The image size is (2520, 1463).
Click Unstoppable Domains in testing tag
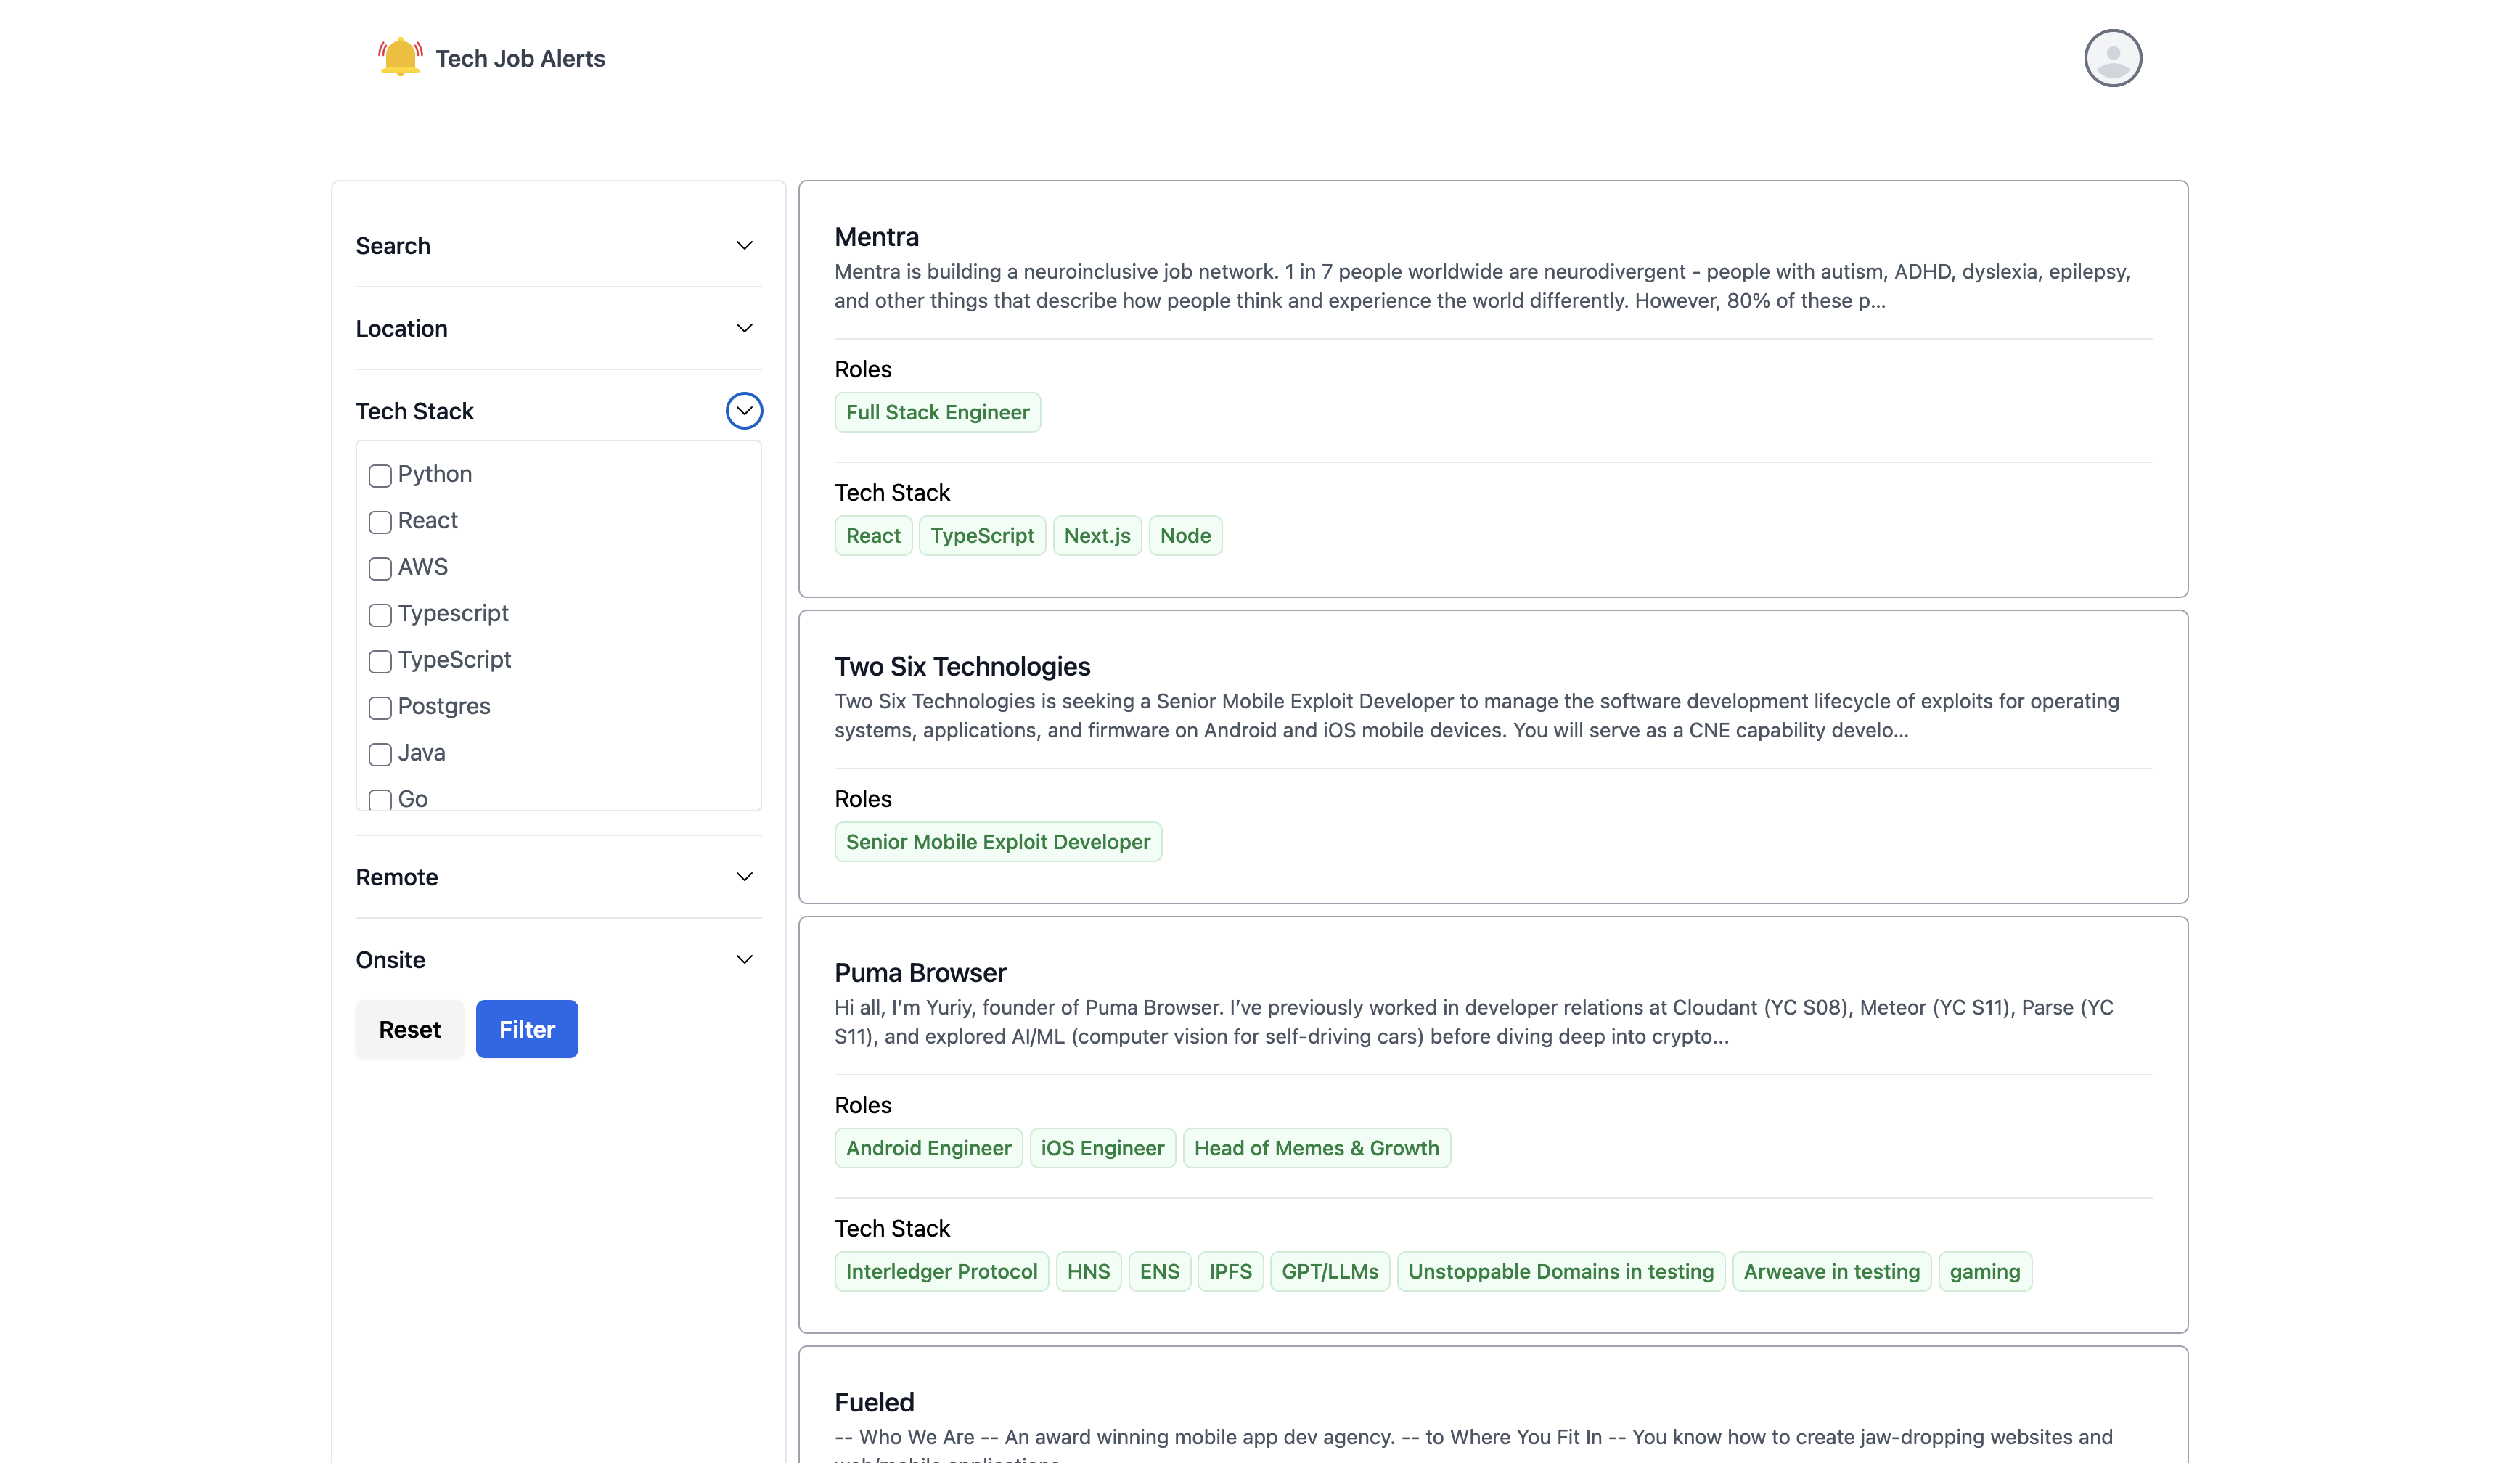[x=1561, y=1272]
